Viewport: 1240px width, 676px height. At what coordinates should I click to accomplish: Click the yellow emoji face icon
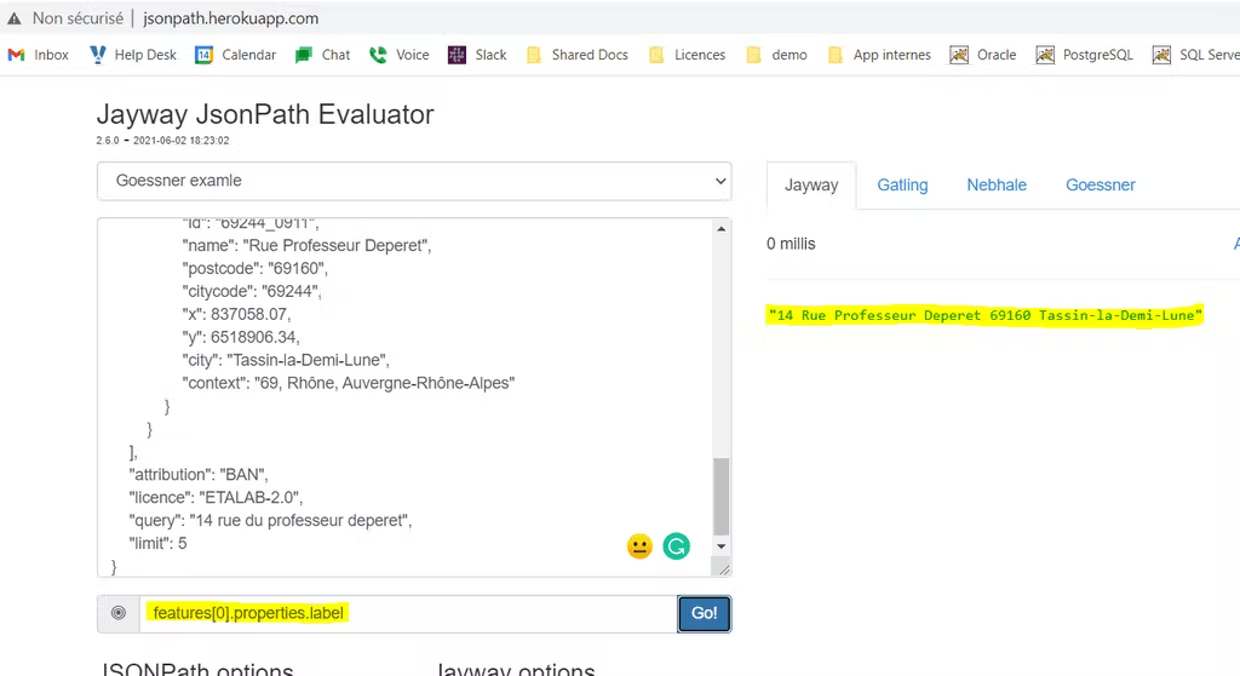pos(640,546)
